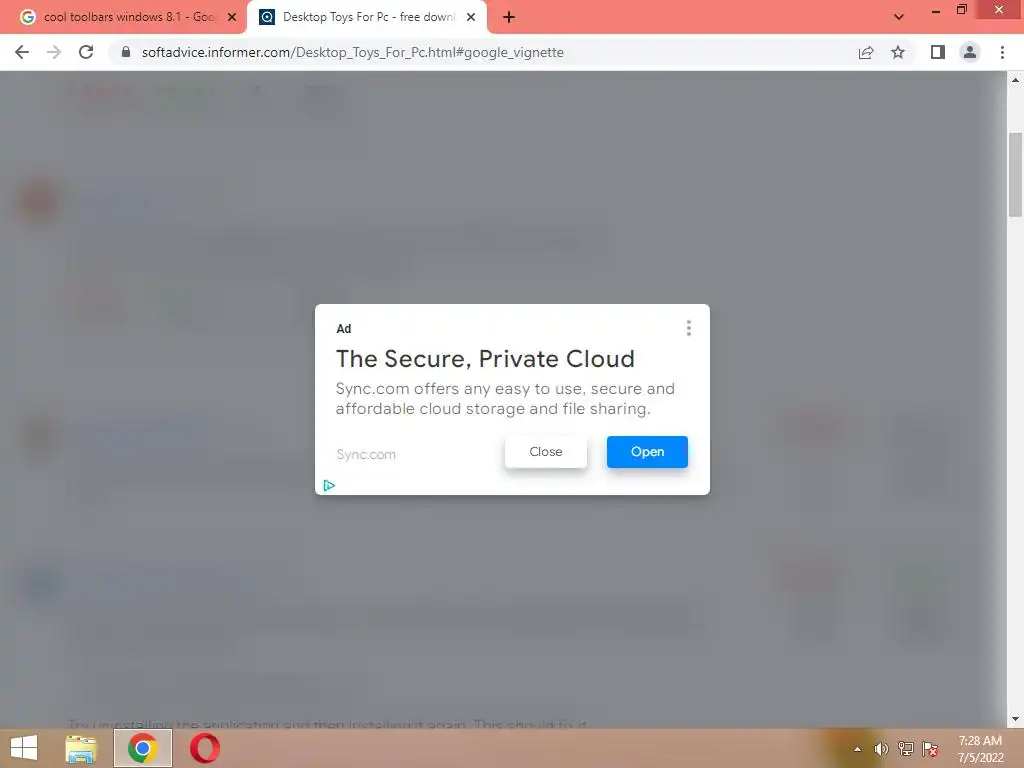Launch Opera from the taskbar
1024x768 pixels.
tap(204, 748)
